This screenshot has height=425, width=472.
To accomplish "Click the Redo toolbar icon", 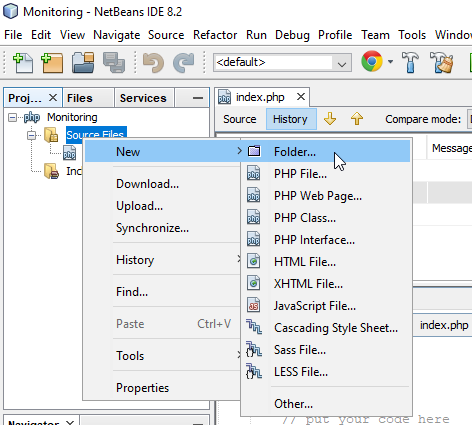I will (x=184, y=62).
